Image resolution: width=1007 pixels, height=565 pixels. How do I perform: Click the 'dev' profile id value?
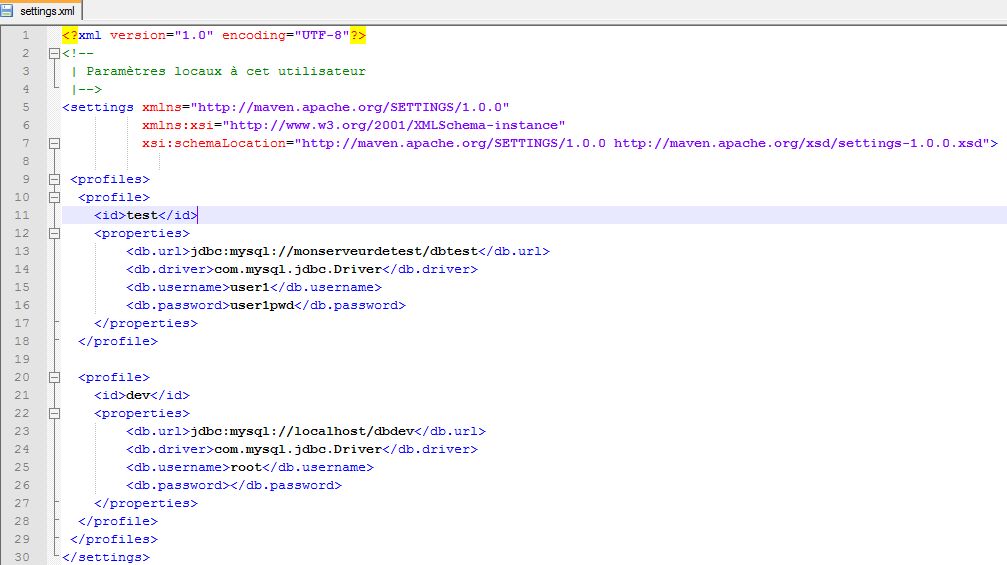coord(138,395)
